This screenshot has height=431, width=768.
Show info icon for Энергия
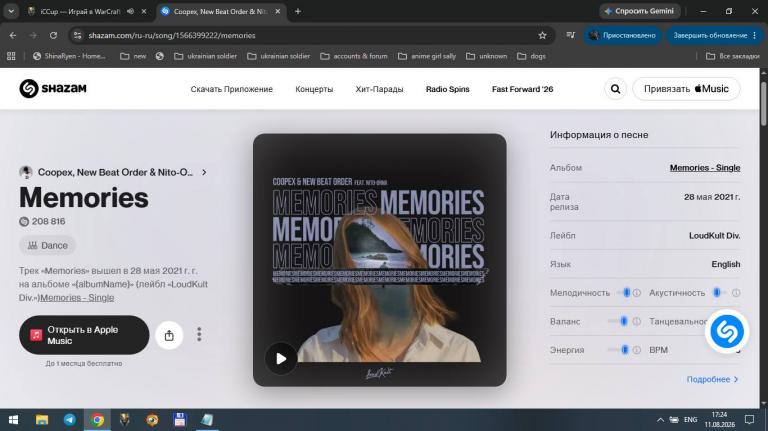637,350
